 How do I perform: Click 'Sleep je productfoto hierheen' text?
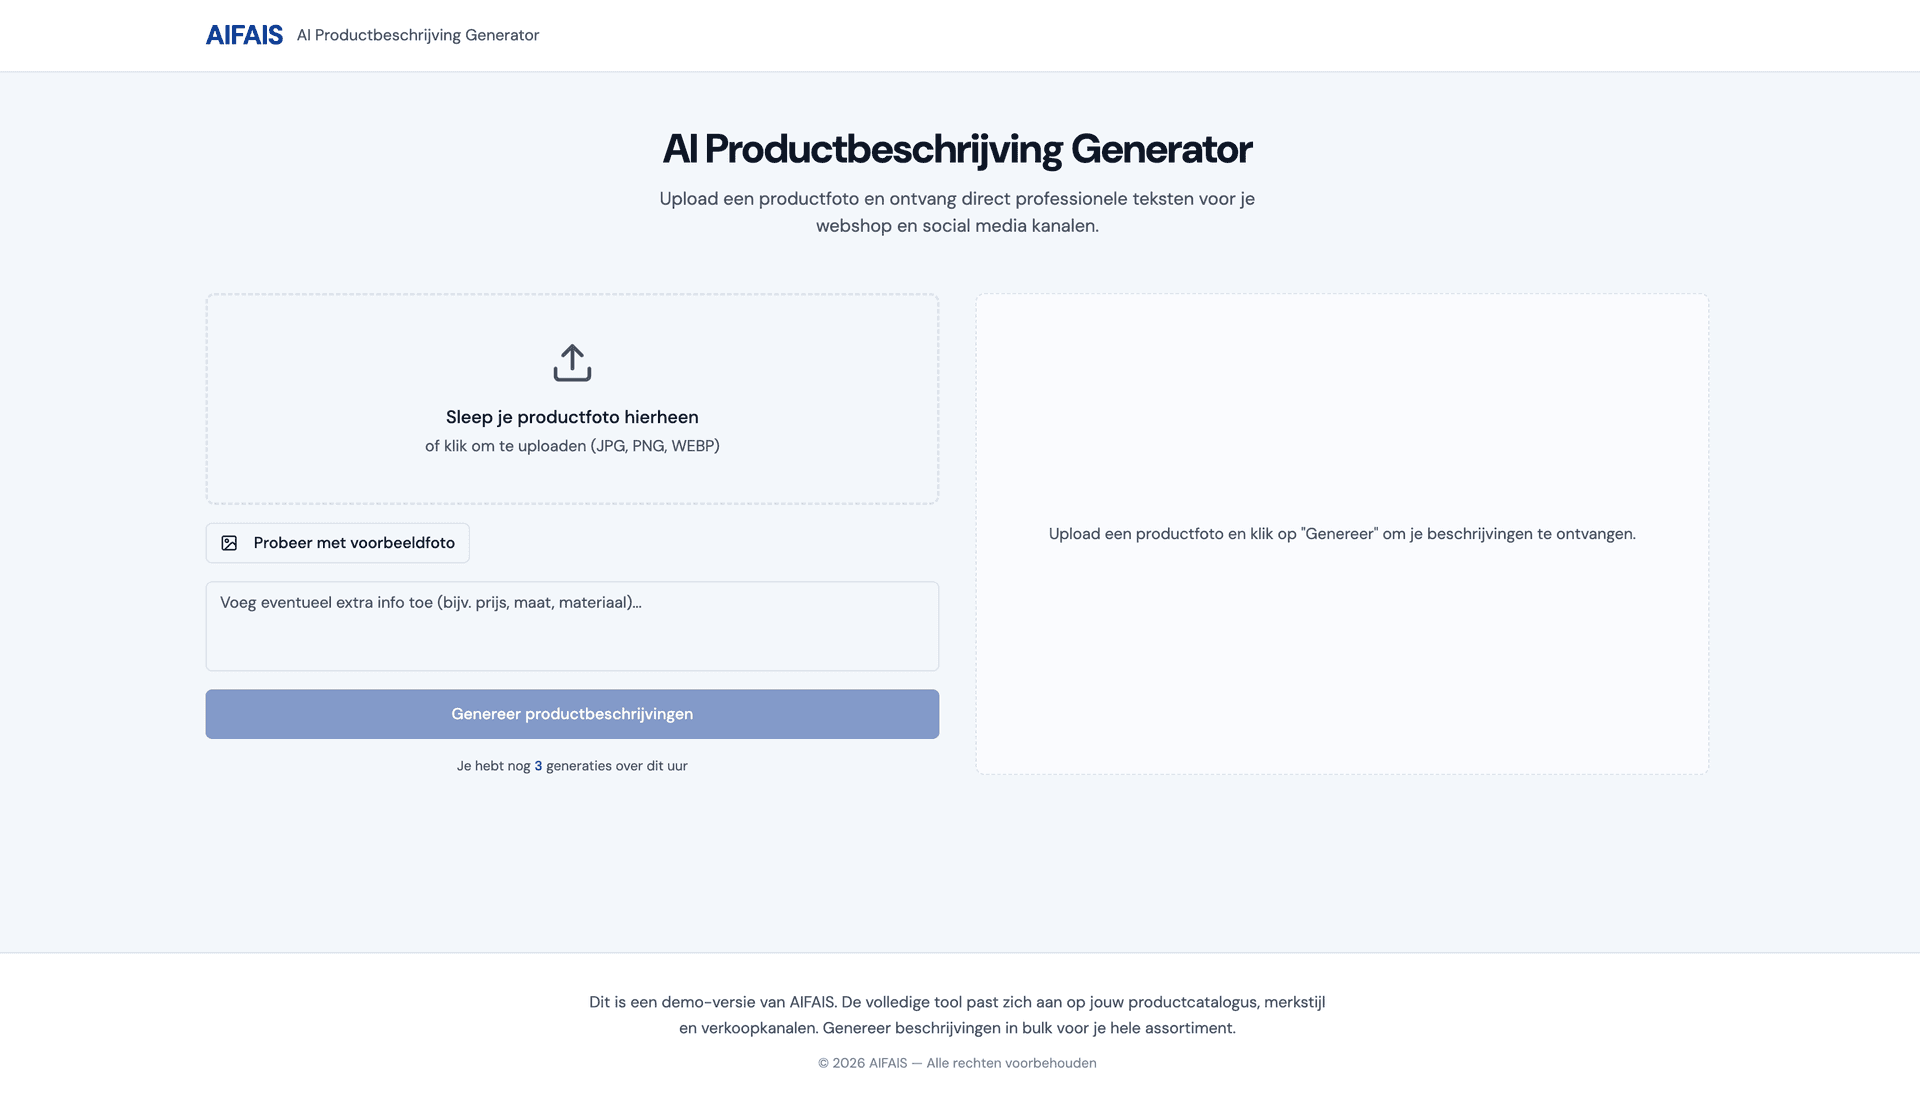[571, 416]
